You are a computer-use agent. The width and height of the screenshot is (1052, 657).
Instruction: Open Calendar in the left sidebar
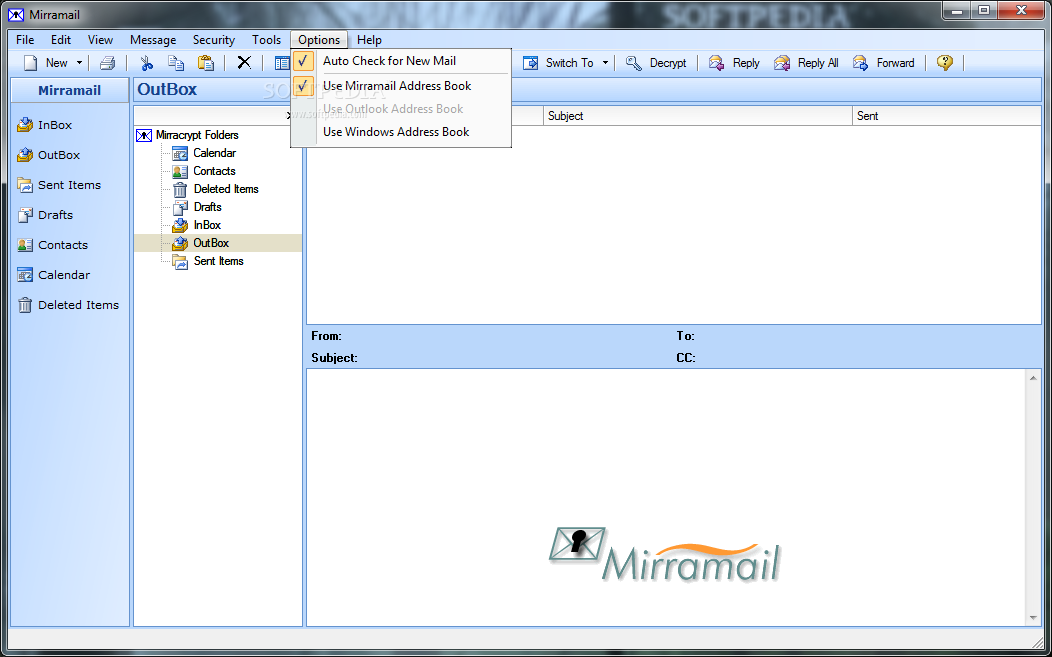point(53,275)
